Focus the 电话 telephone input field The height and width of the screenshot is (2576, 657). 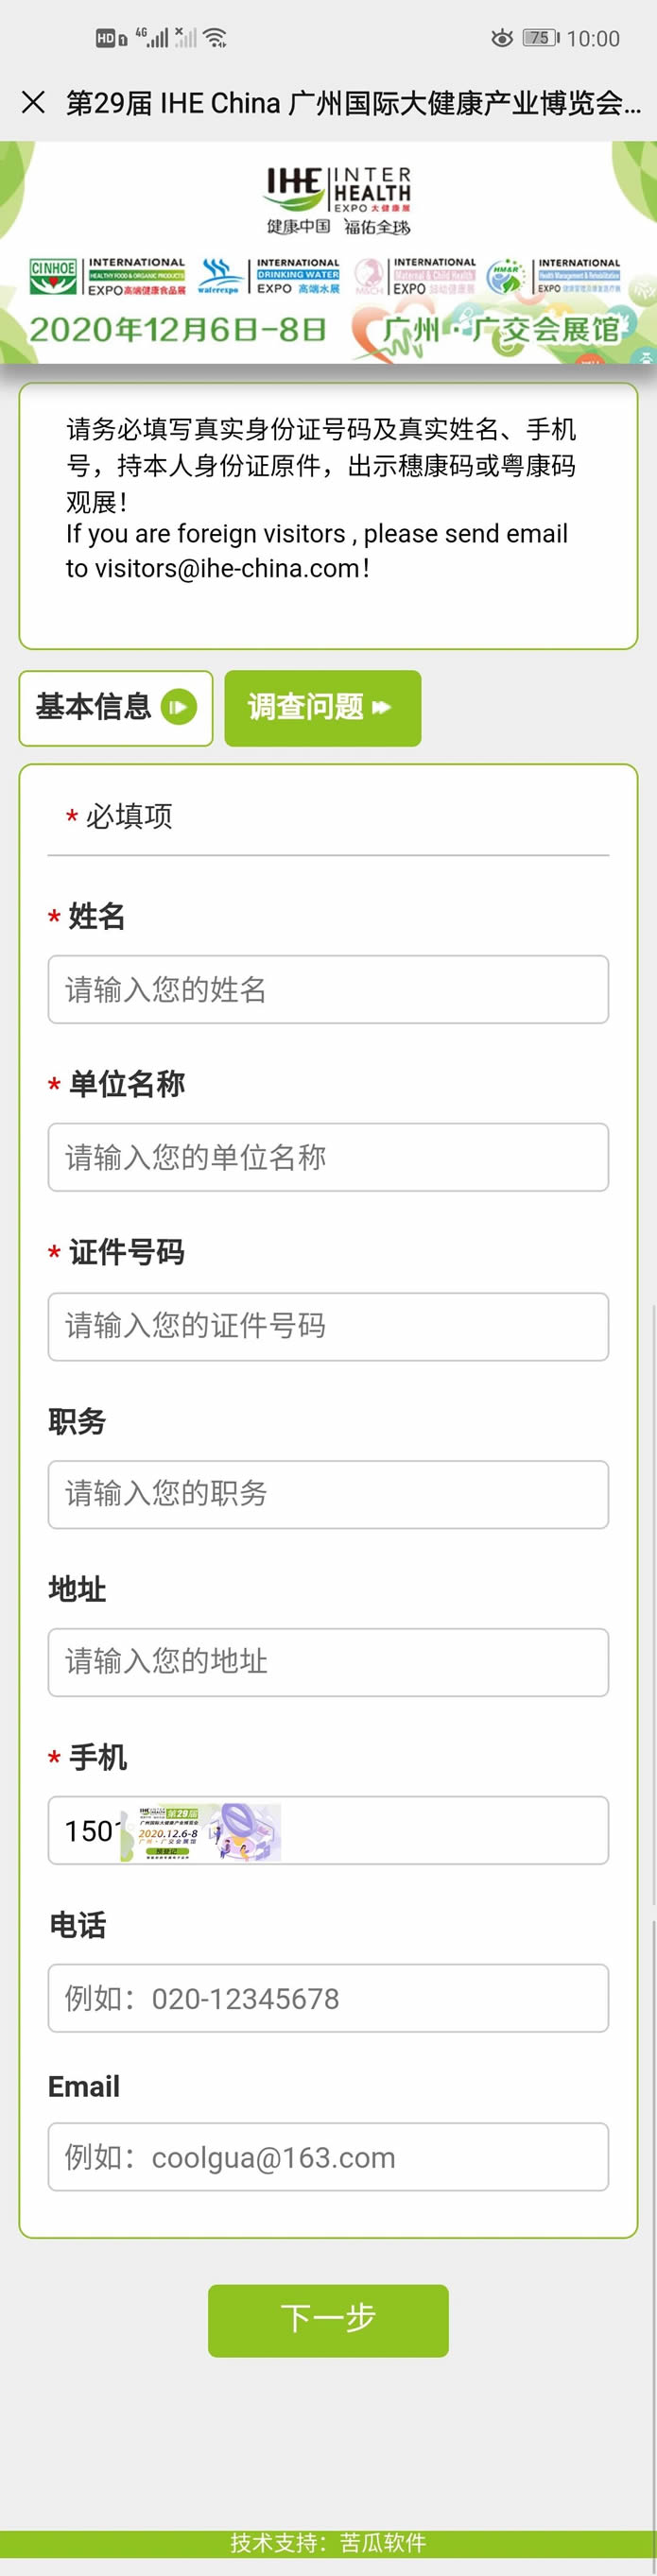coord(328,1998)
